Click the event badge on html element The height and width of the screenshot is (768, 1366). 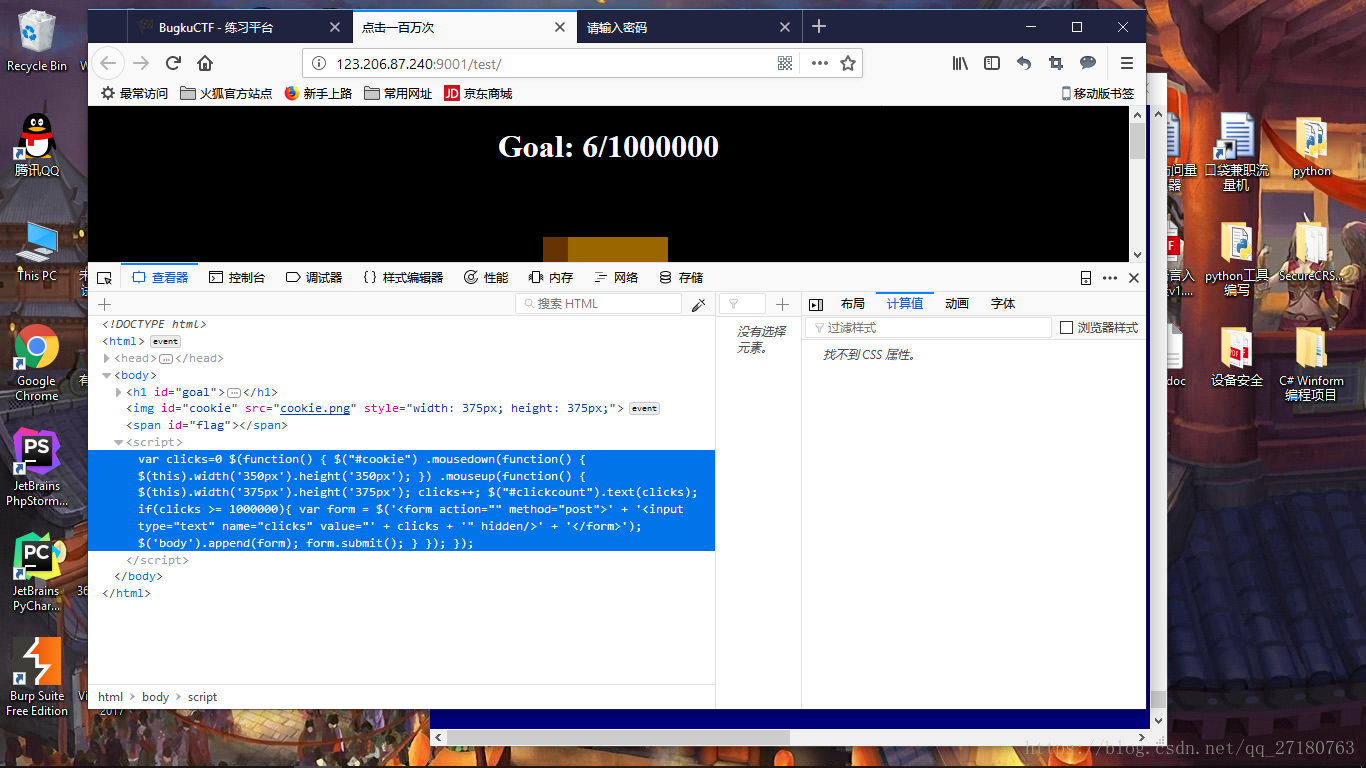pos(165,342)
